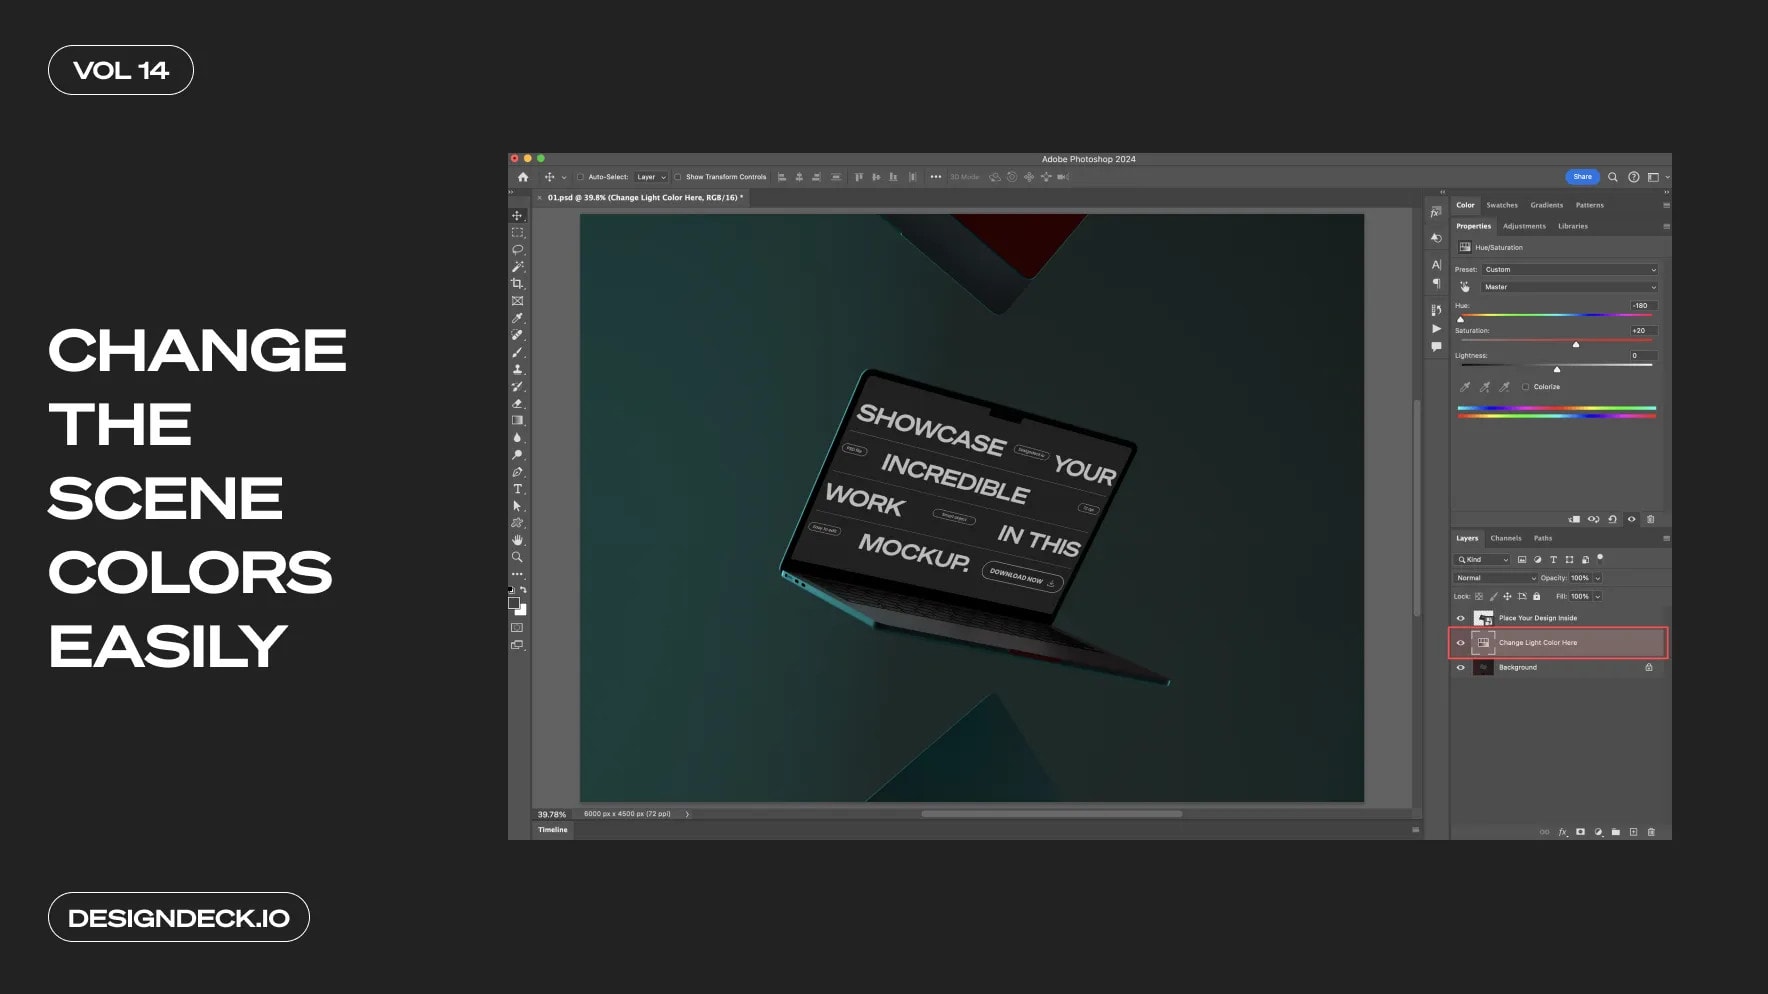Select the Gradient tool
The height and width of the screenshot is (994, 1768).
(x=518, y=420)
